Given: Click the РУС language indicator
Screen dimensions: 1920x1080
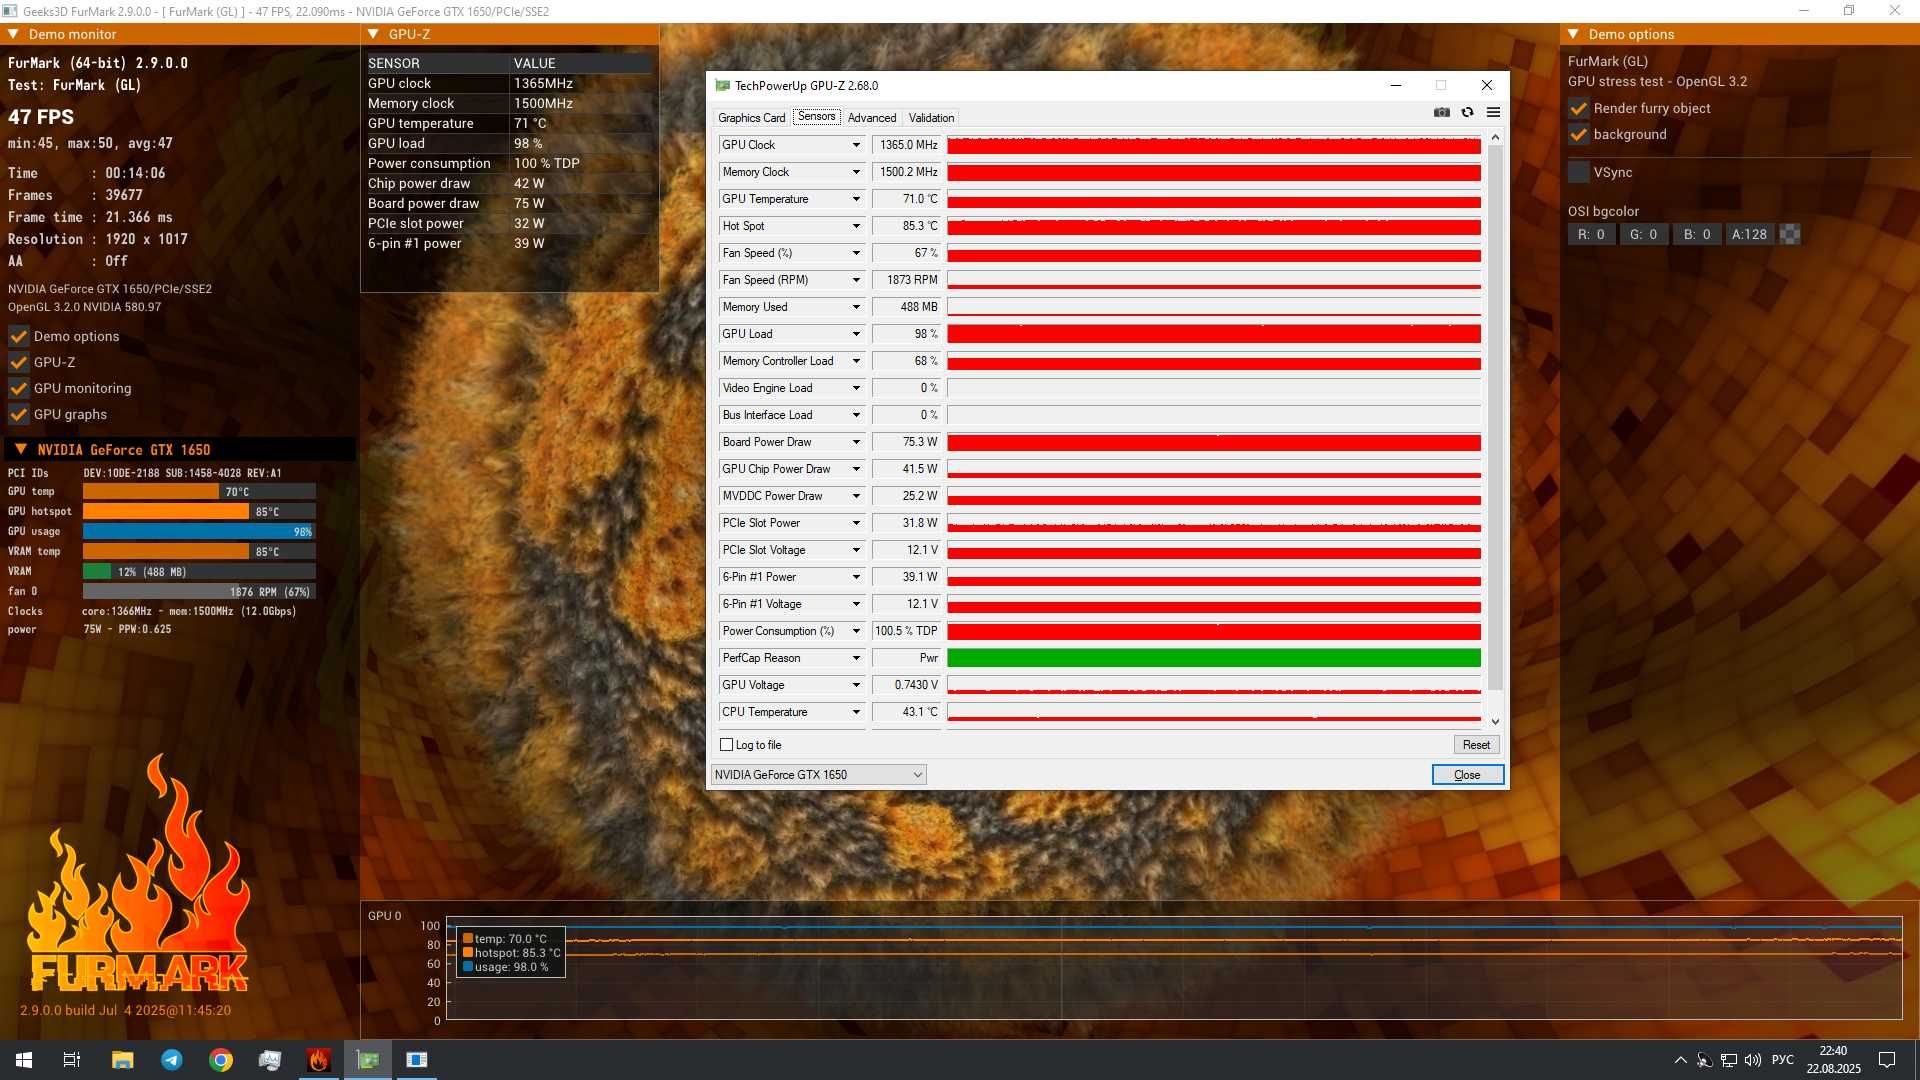Looking at the screenshot, I should [1782, 1060].
